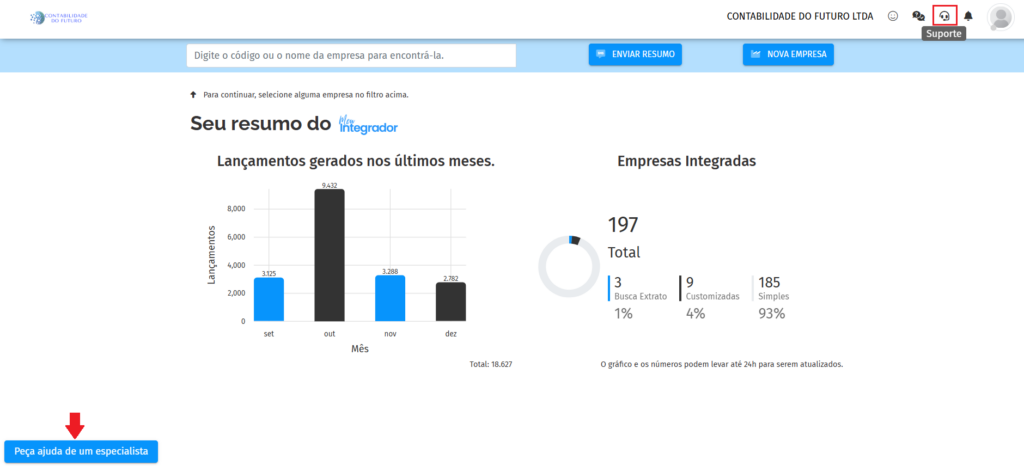Viewport: 1024px width, 466px height.
Task: Click the 'out' bar showing 9.432
Action: coord(329,255)
